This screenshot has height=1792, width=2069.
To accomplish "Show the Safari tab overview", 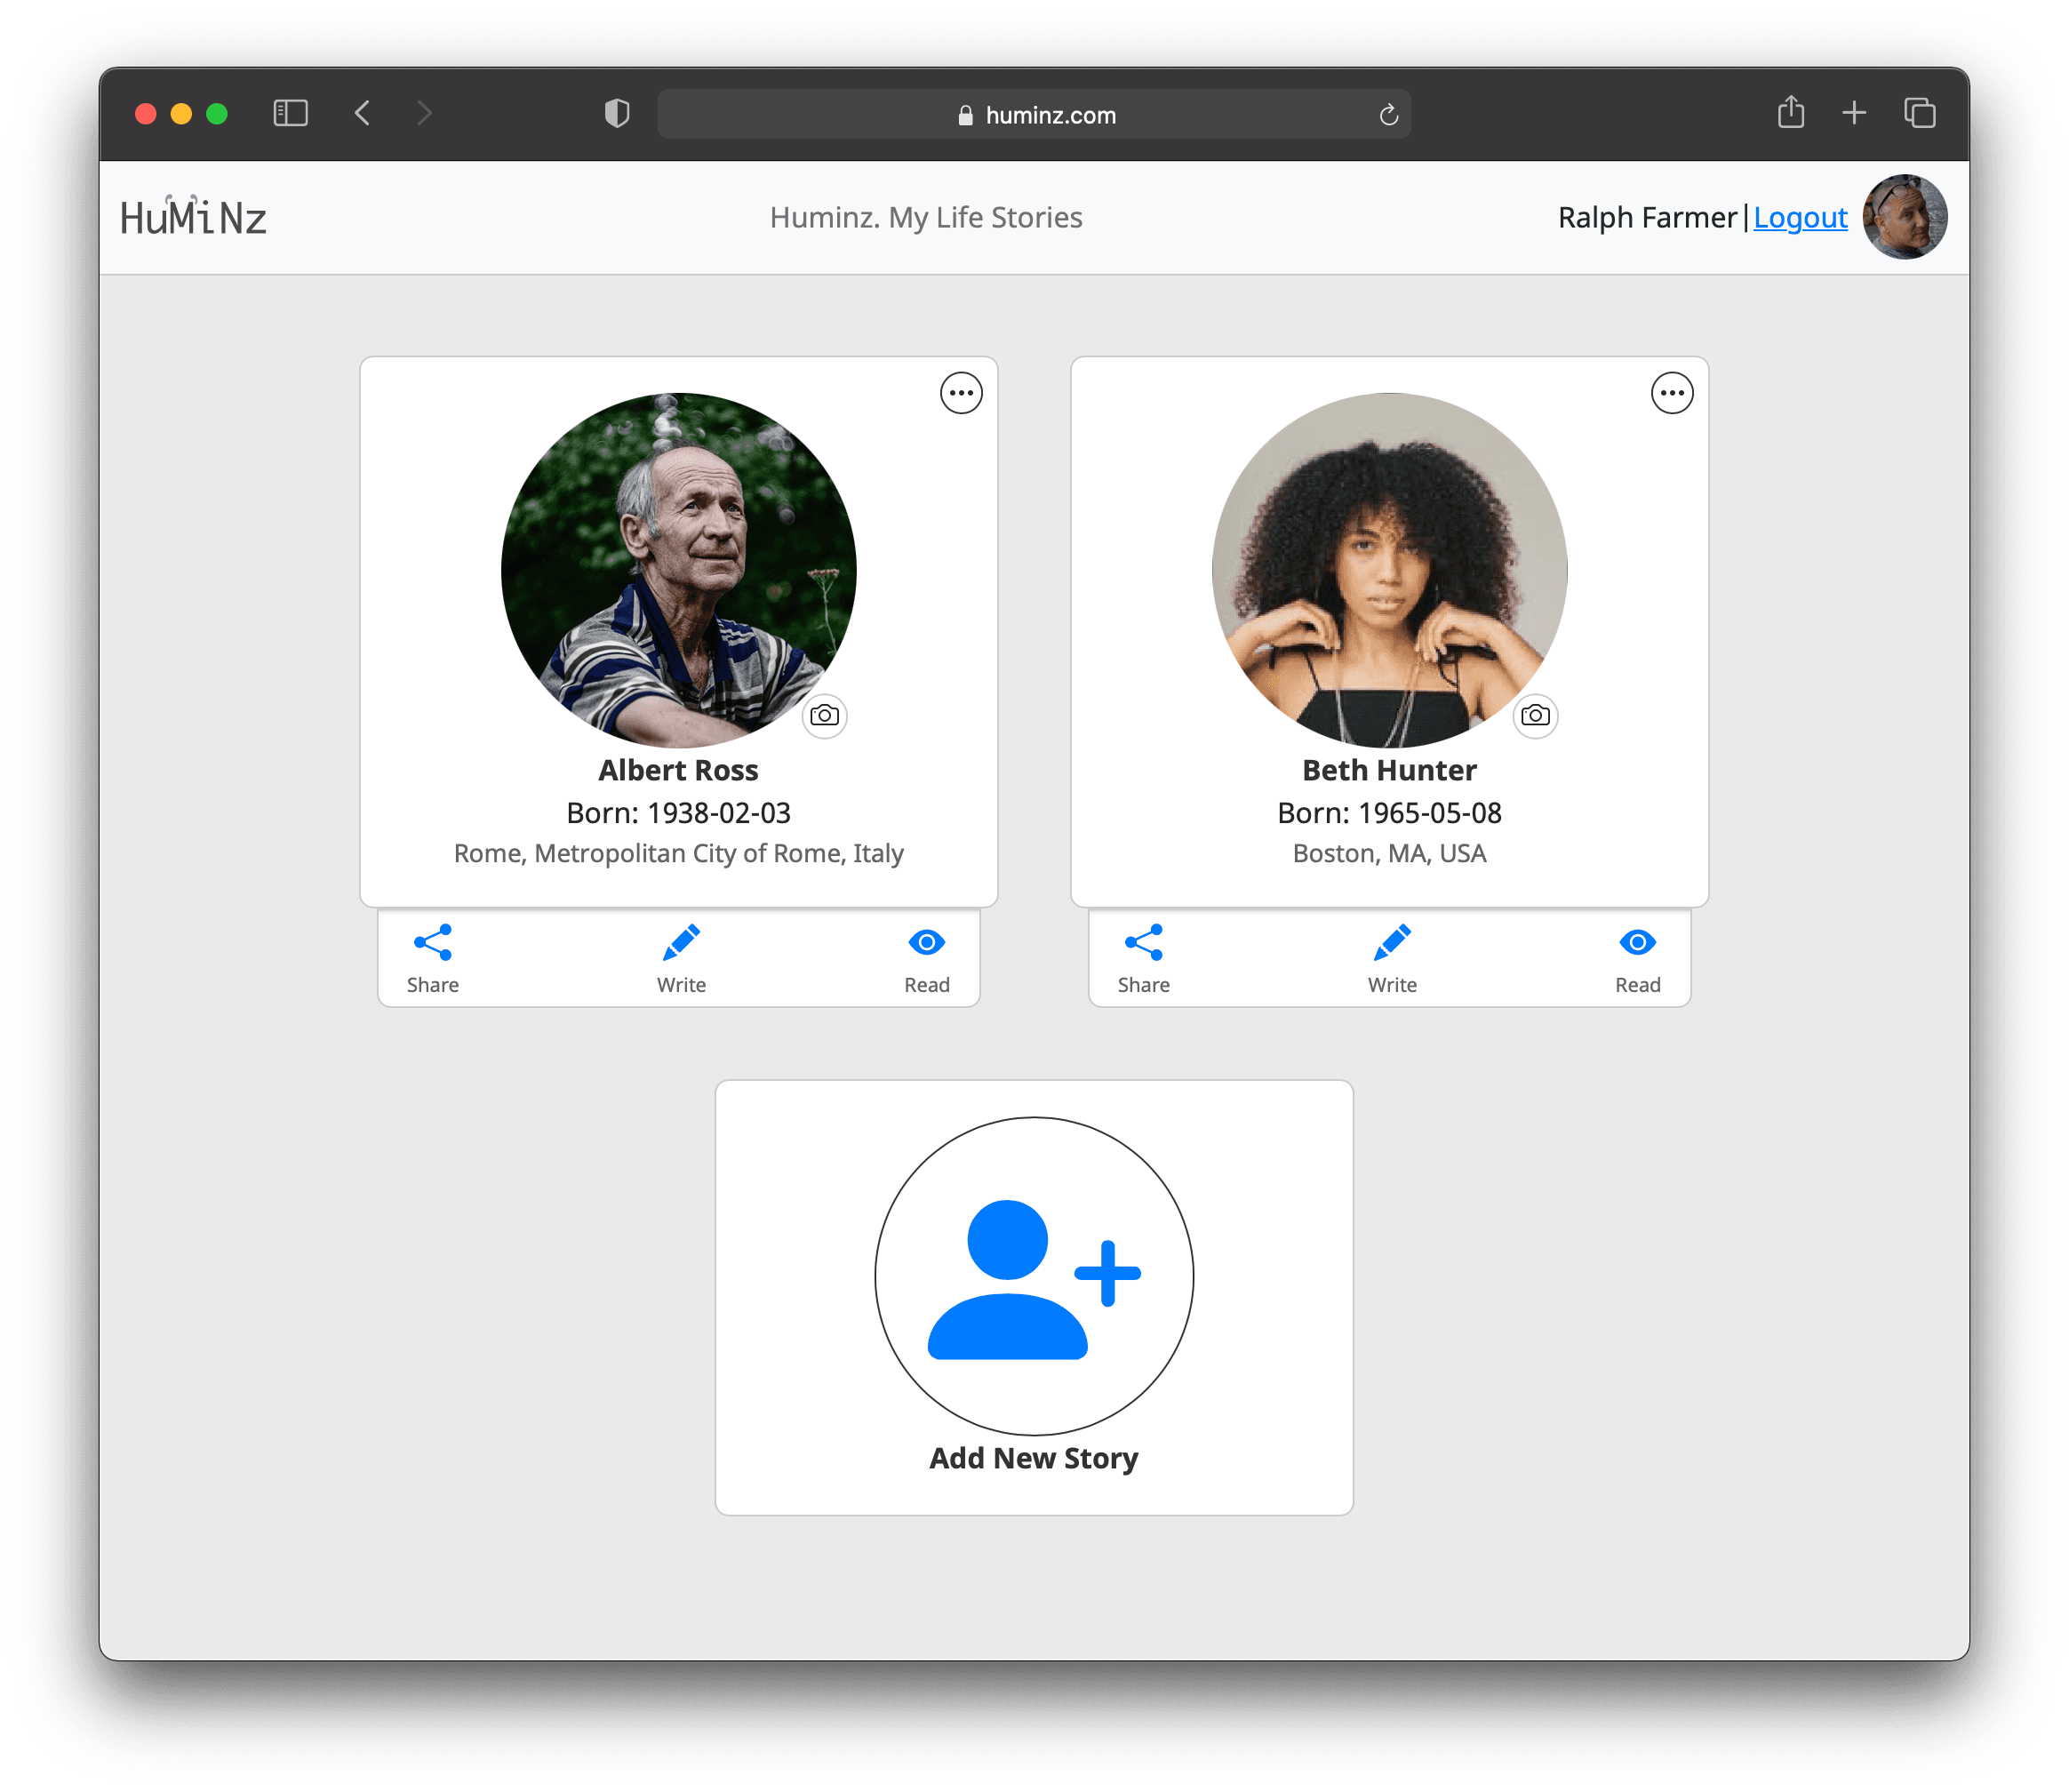I will click(1919, 113).
